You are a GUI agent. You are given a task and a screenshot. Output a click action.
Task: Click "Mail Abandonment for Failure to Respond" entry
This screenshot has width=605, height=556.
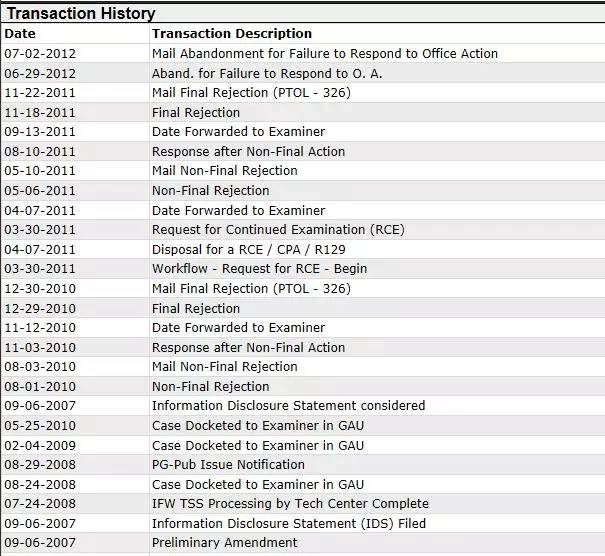pyautogui.click(x=324, y=54)
